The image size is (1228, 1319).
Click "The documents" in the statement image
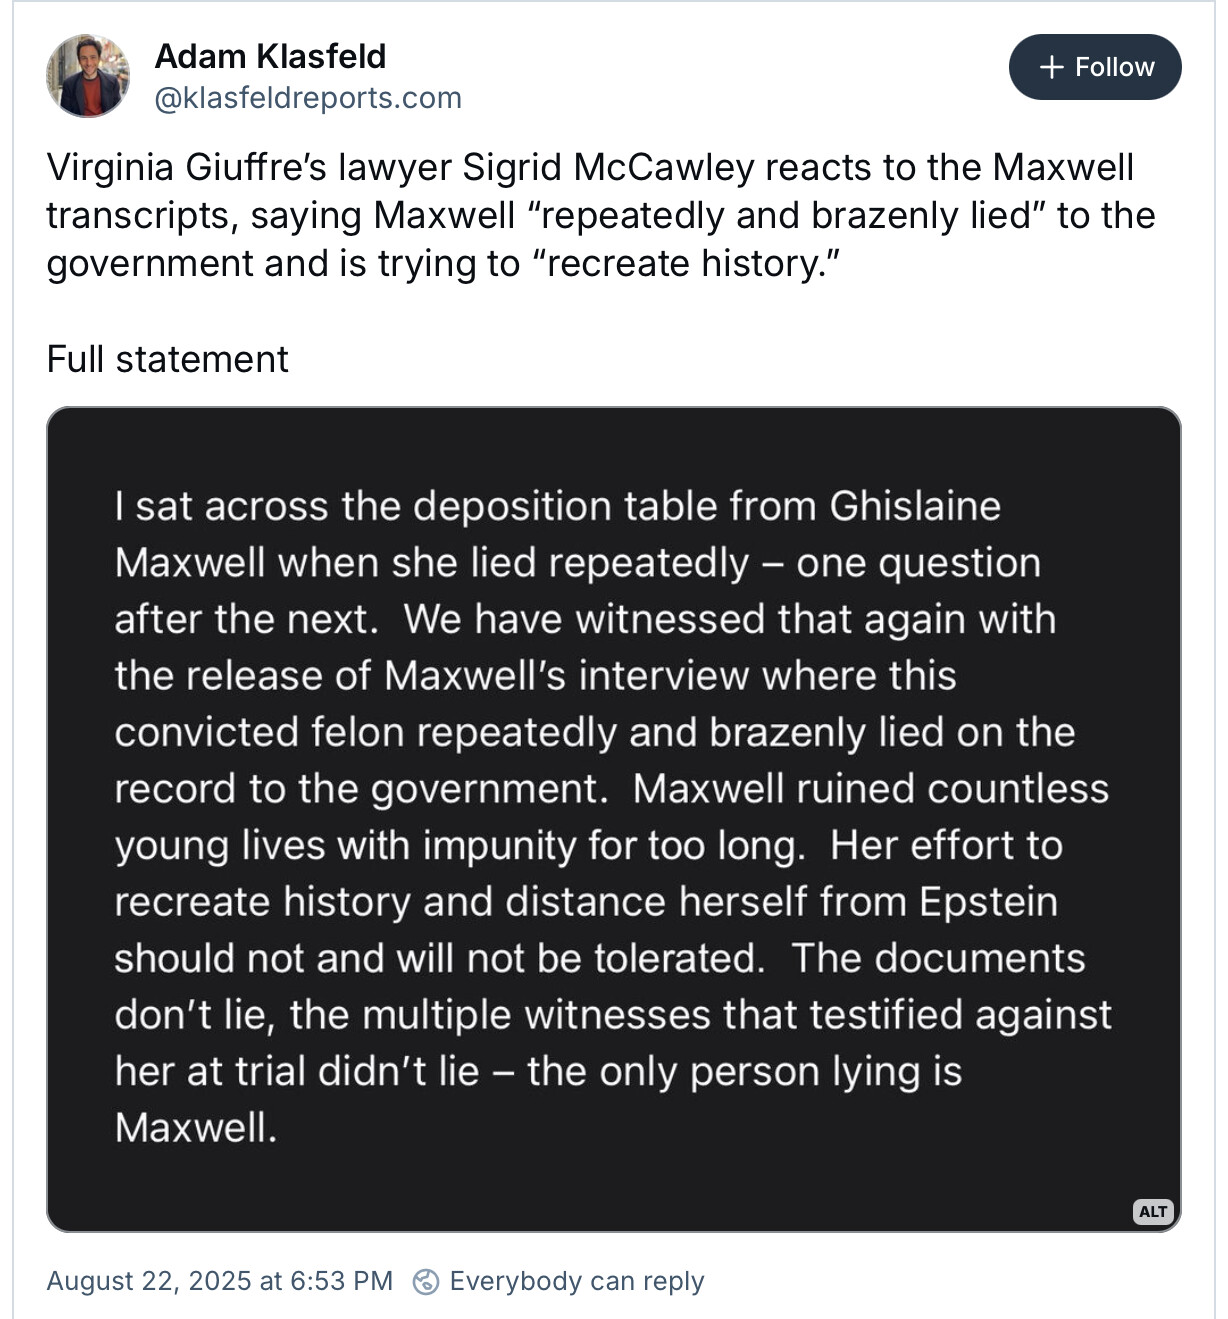tap(938, 958)
